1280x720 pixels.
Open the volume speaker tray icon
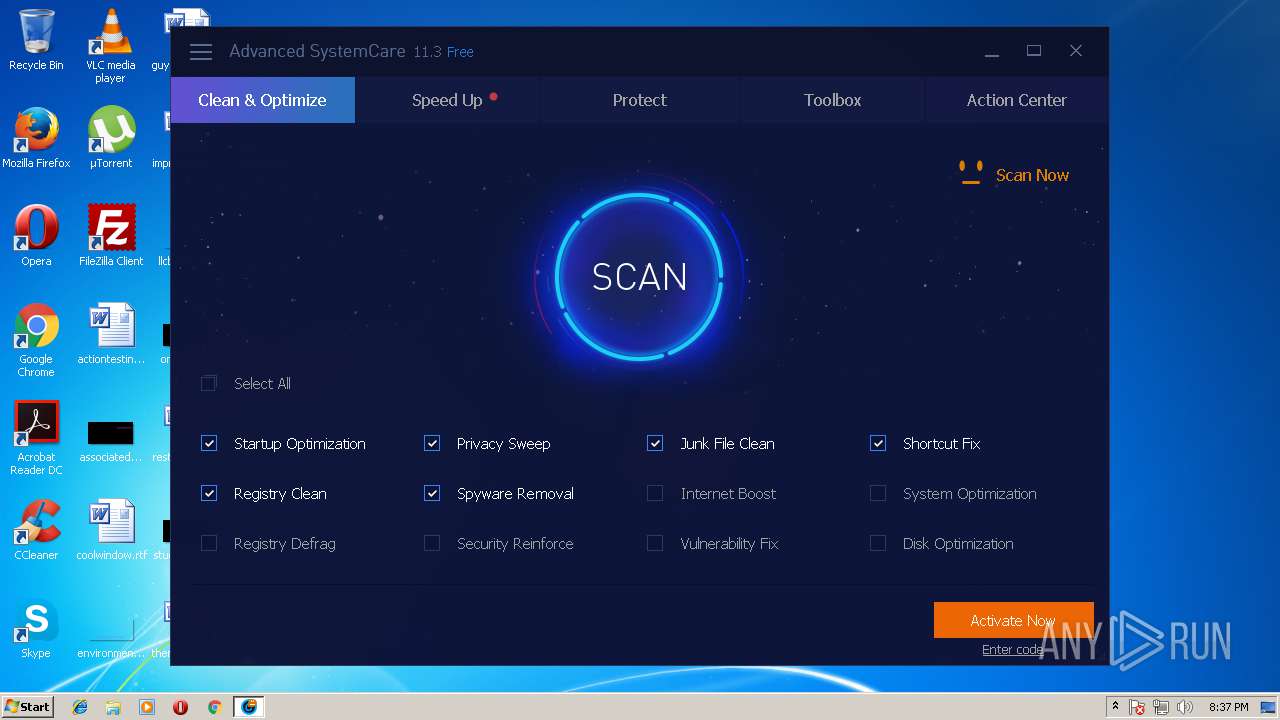[x=1185, y=707]
